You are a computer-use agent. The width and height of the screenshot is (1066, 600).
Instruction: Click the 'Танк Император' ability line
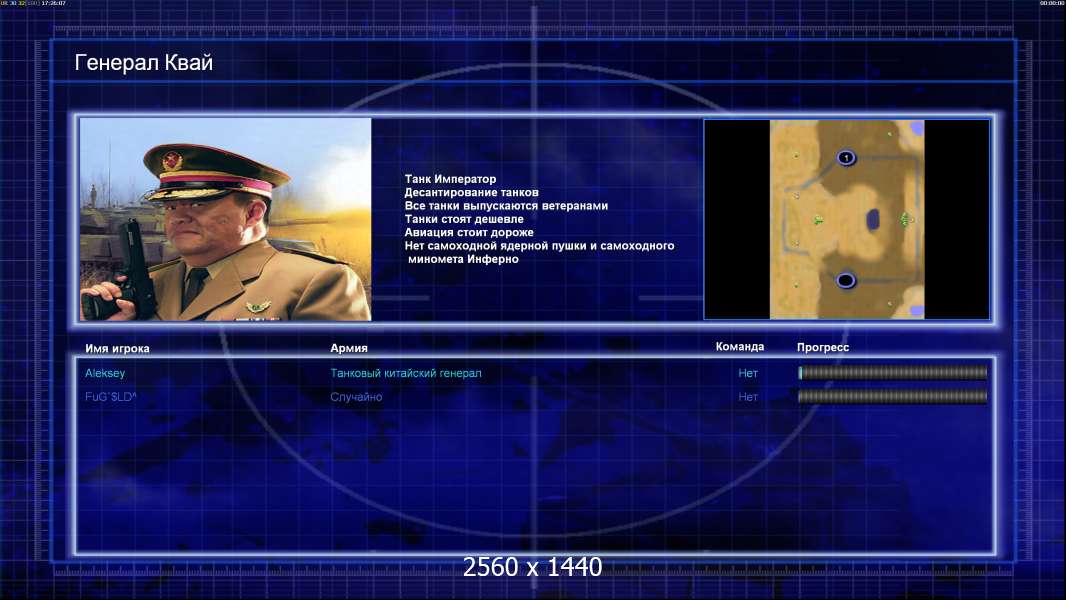tap(450, 179)
